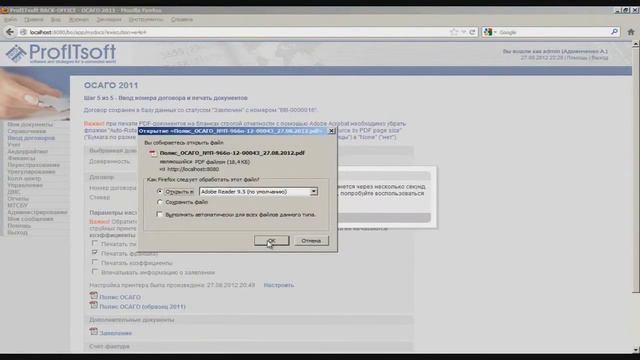The image size is (640, 360).
Task: Open the Журнал menu
Action: tap(78, 20)
